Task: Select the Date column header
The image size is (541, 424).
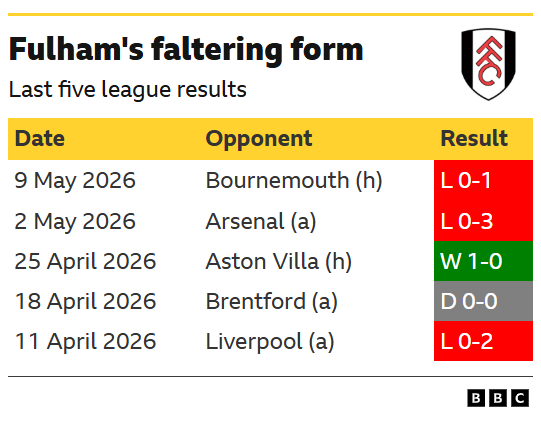Action: pyautogui.click(x=40, y=139)
